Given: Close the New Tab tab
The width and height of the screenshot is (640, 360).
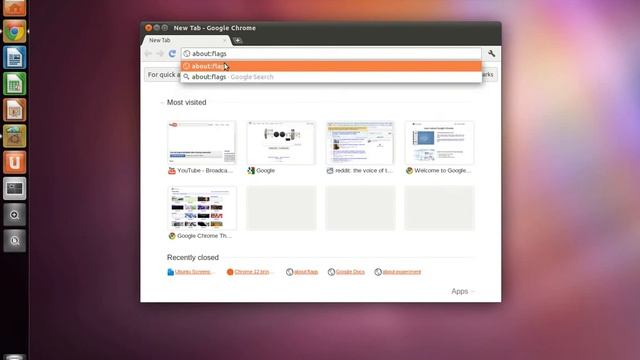Looking at the screenshot, I should click(x=224, y=40).
